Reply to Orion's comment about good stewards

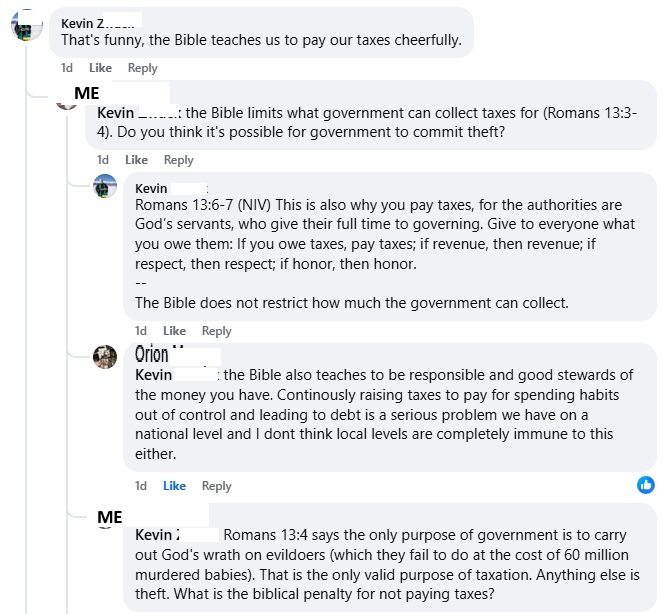(x=216, y=486)
